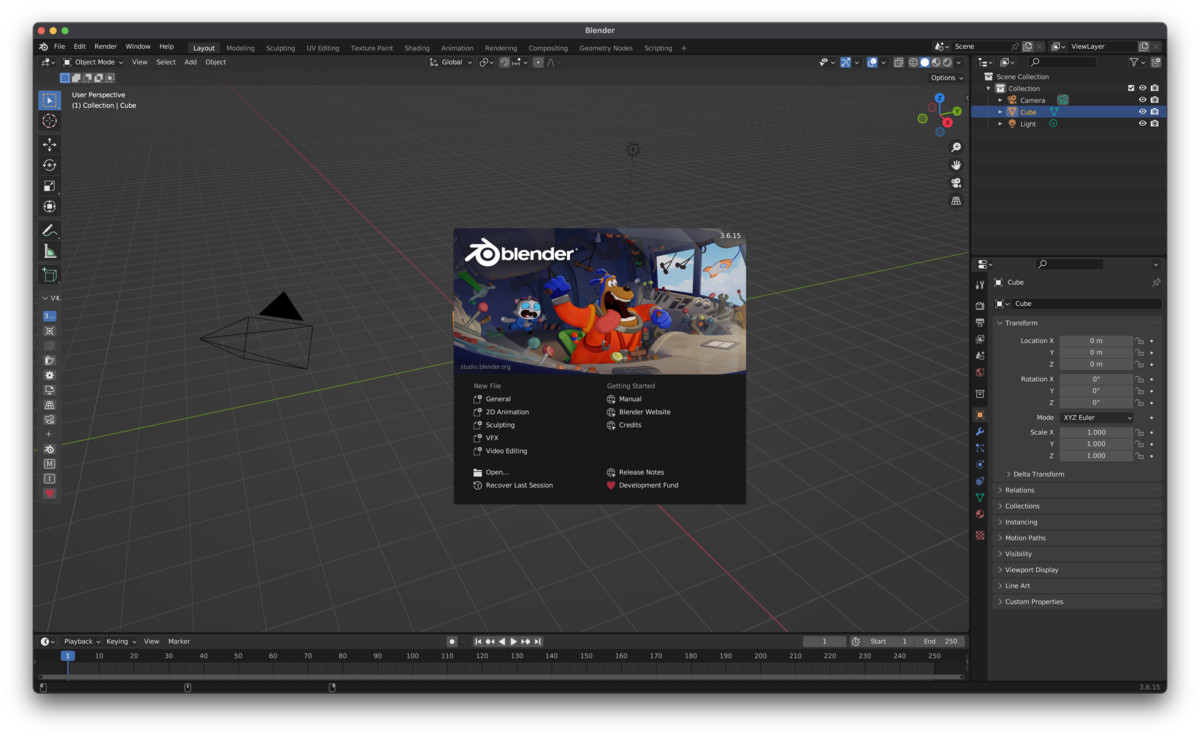Activate the Rotate tool
1200x737 pixels.
(x=49, y=165)
